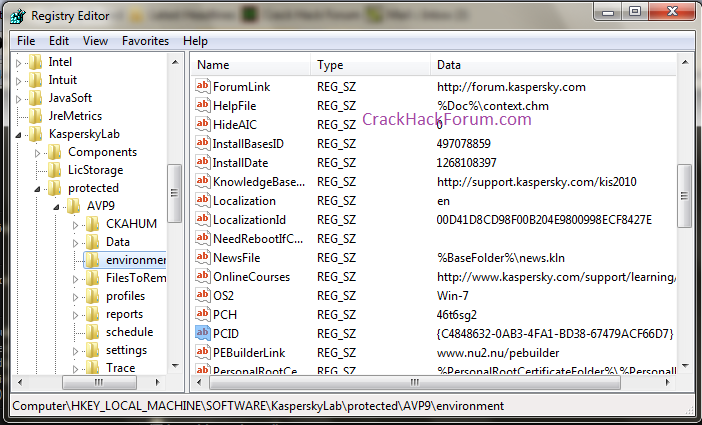The image size is (702, 425).
Task: Click the NewsFile value icon
Action: coord(203,258)
